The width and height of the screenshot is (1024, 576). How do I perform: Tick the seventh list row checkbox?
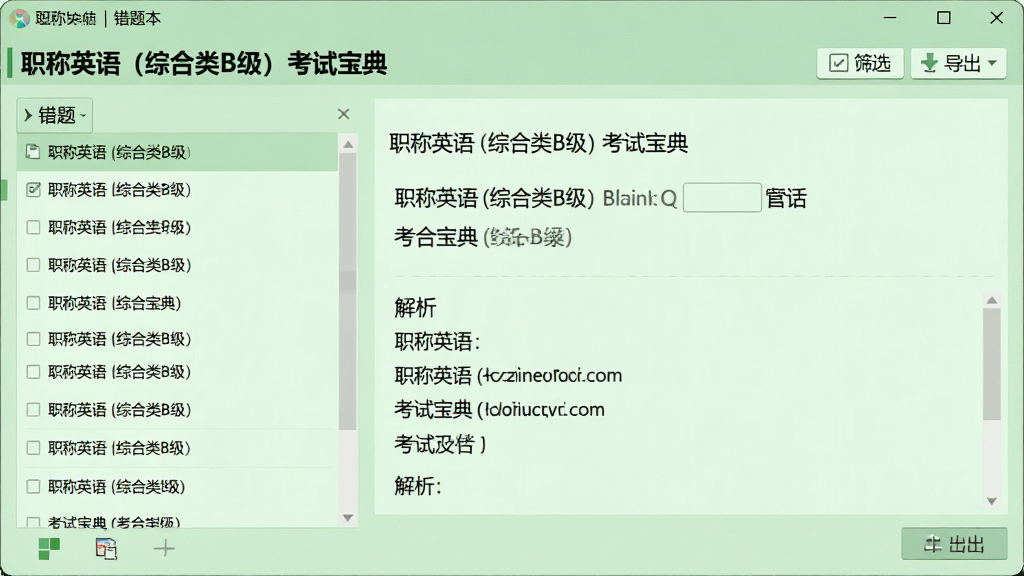click(x=33, y=372)
